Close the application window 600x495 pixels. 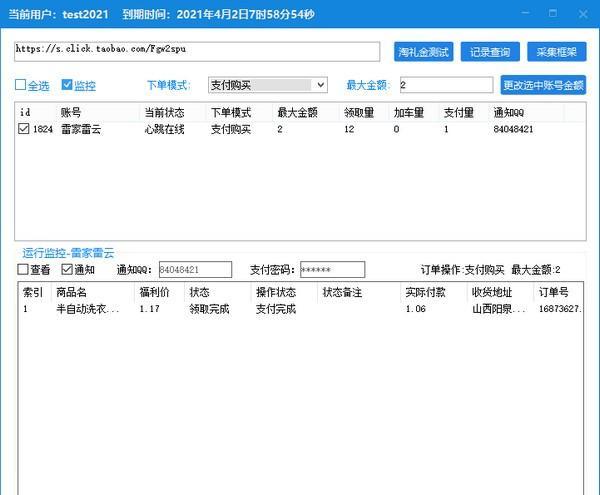(x=583, y=14)
